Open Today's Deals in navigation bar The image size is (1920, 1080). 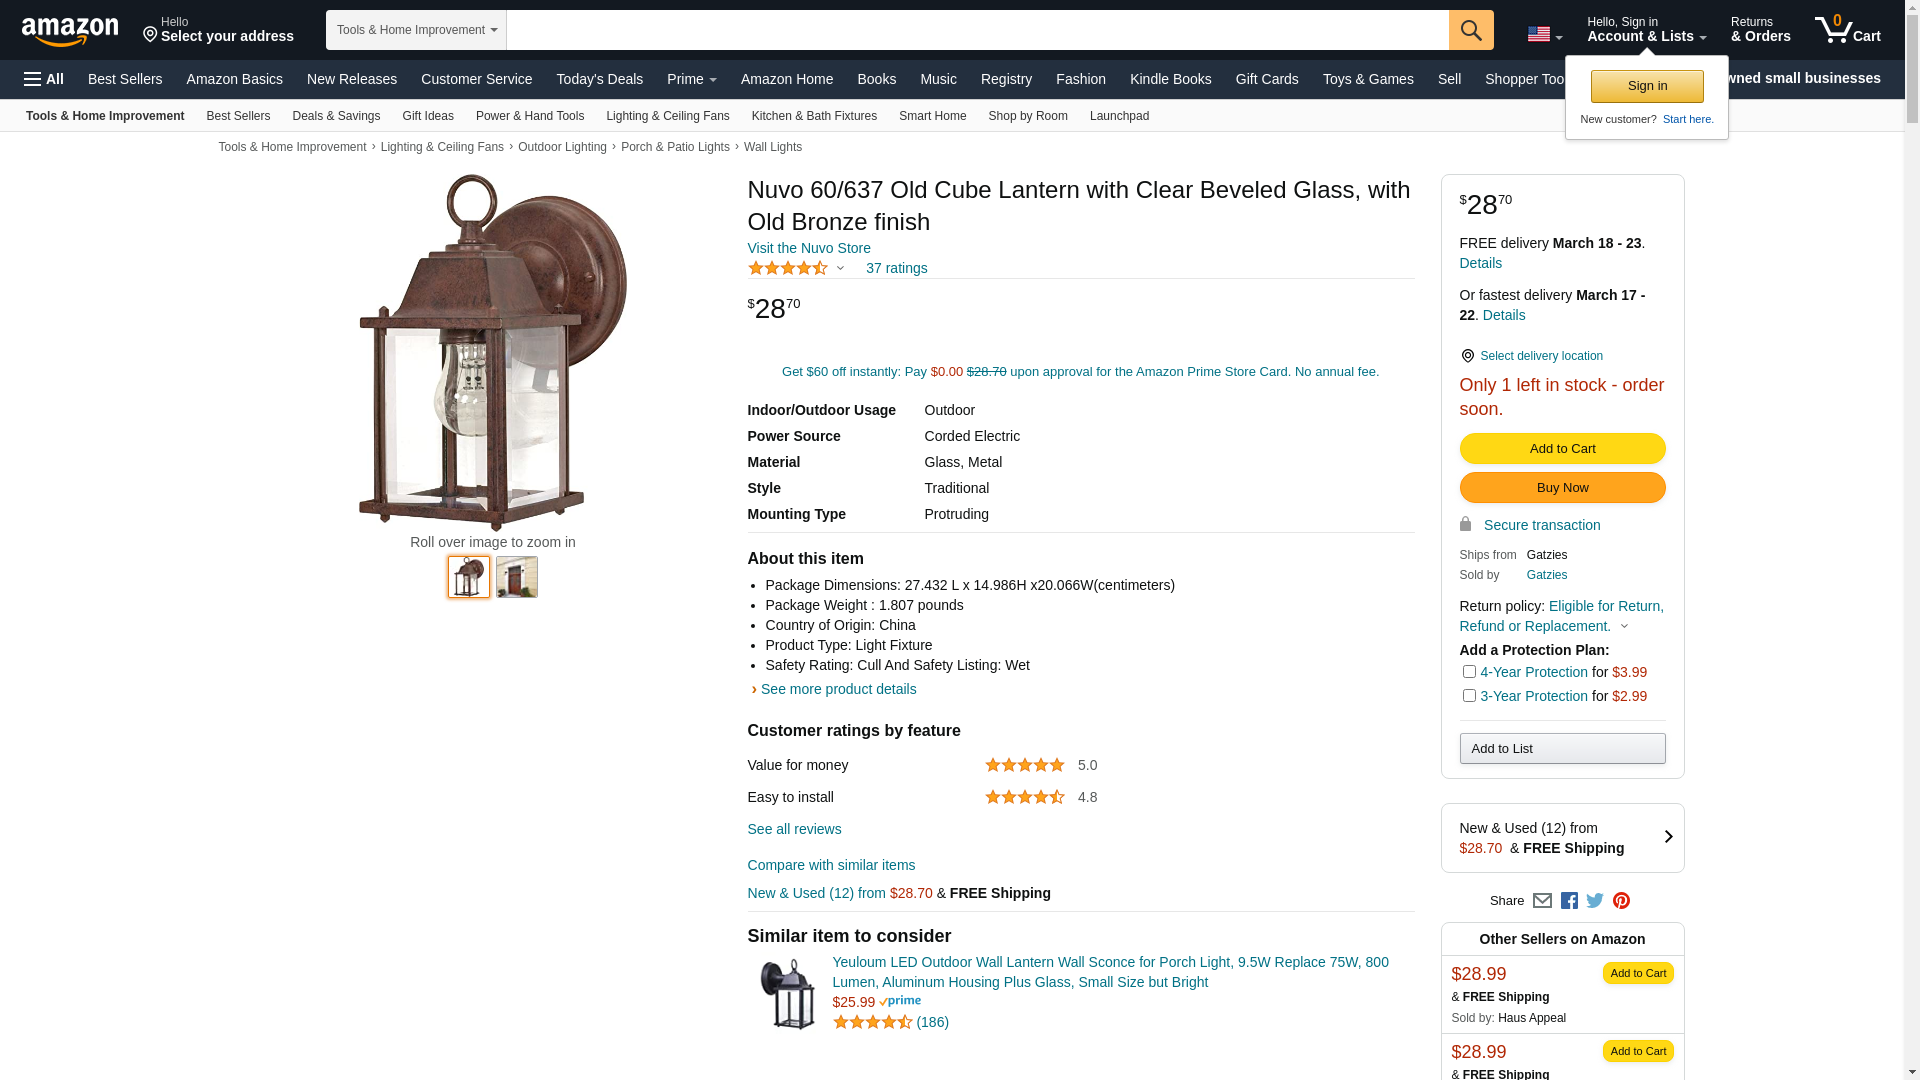click(599, 79)
